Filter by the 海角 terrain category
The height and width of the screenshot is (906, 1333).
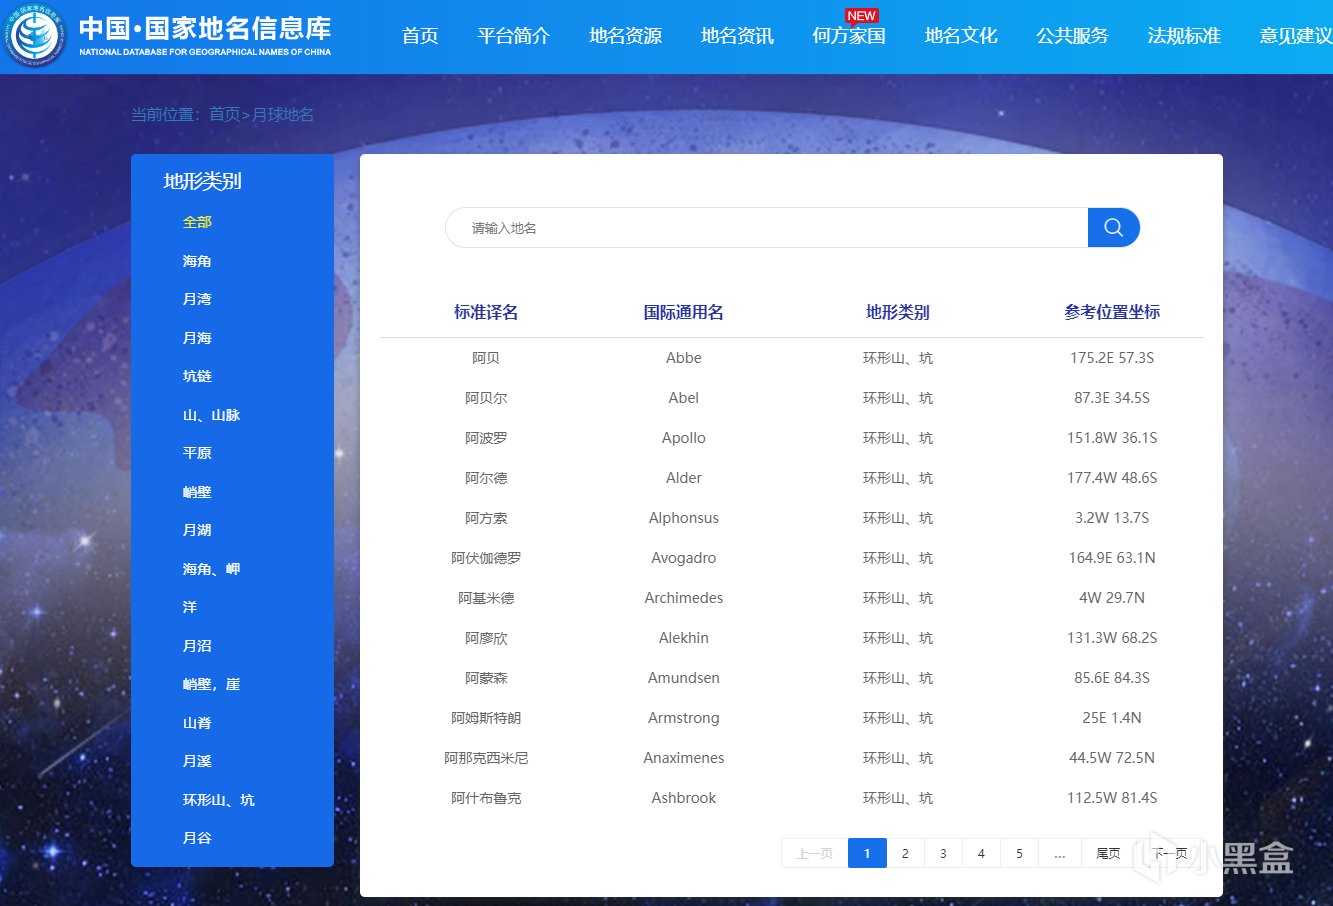[x=197, y=261]
